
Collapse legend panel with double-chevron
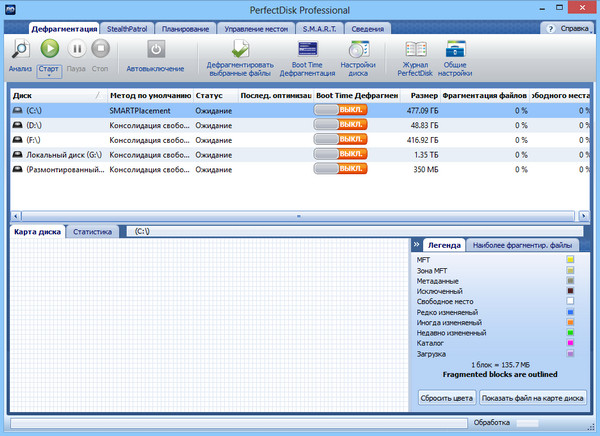point(417,244)
